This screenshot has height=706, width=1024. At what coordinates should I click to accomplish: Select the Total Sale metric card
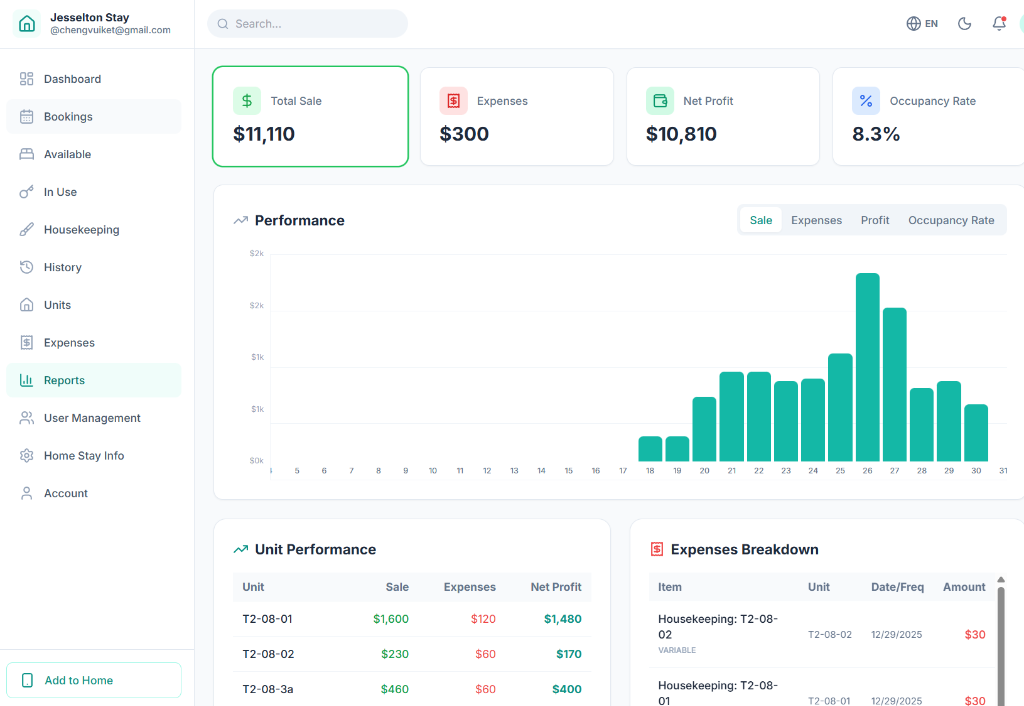310,116
